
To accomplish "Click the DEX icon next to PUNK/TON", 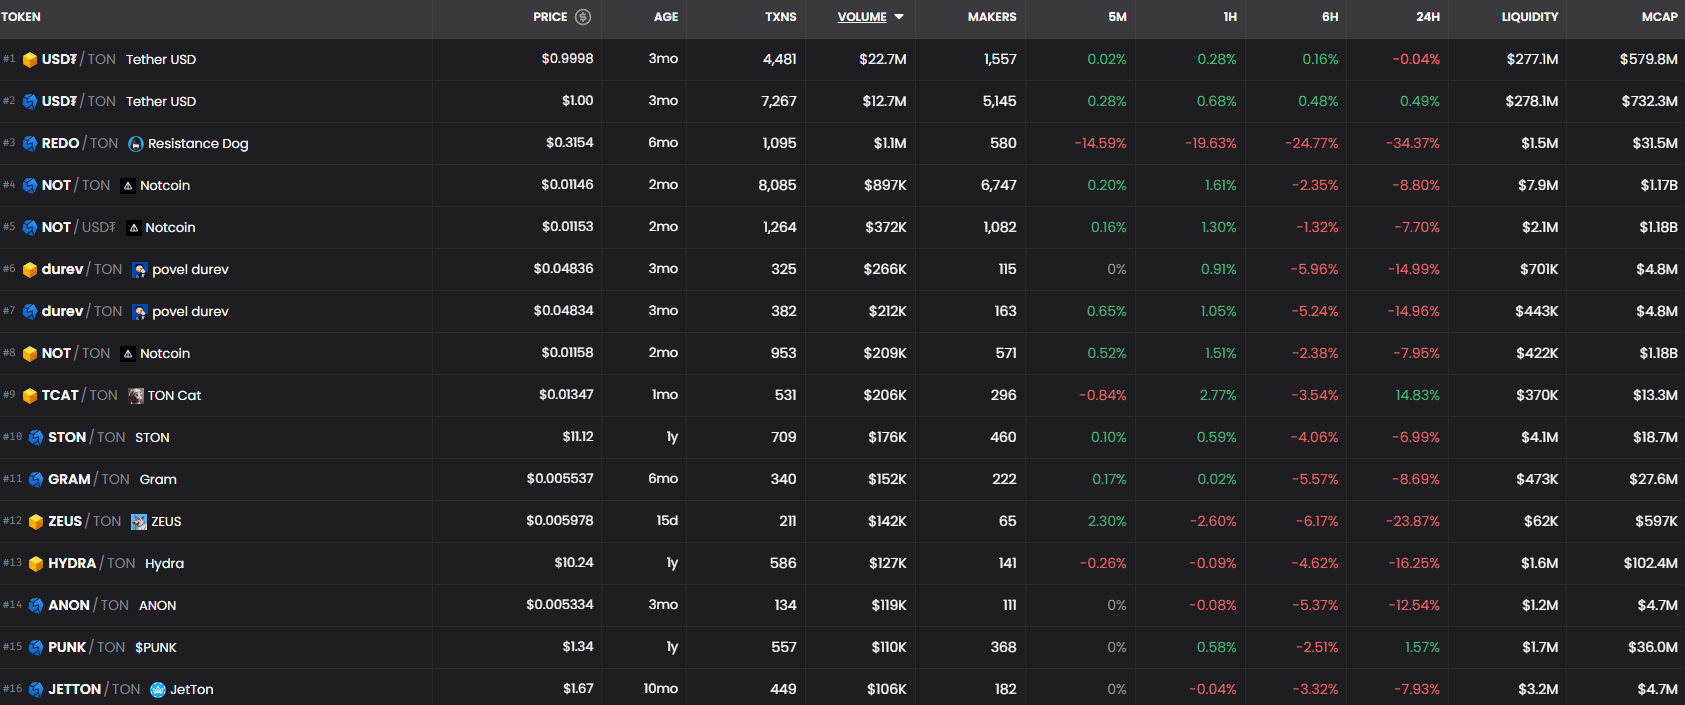I will 36,648.
